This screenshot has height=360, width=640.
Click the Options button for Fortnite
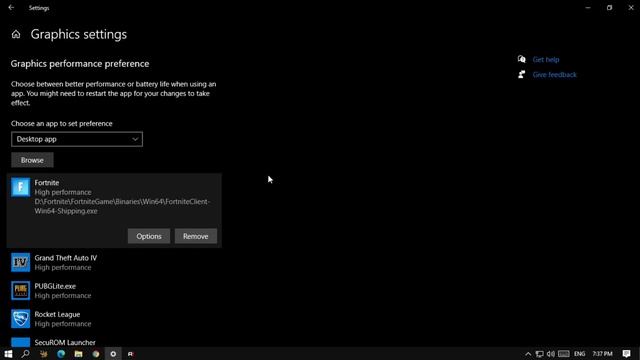coord(149,236)
